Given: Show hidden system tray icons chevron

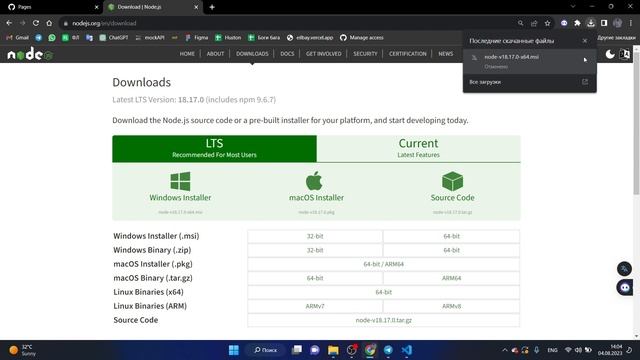Looking at the screenshot, I should click(x=504, y=350).
